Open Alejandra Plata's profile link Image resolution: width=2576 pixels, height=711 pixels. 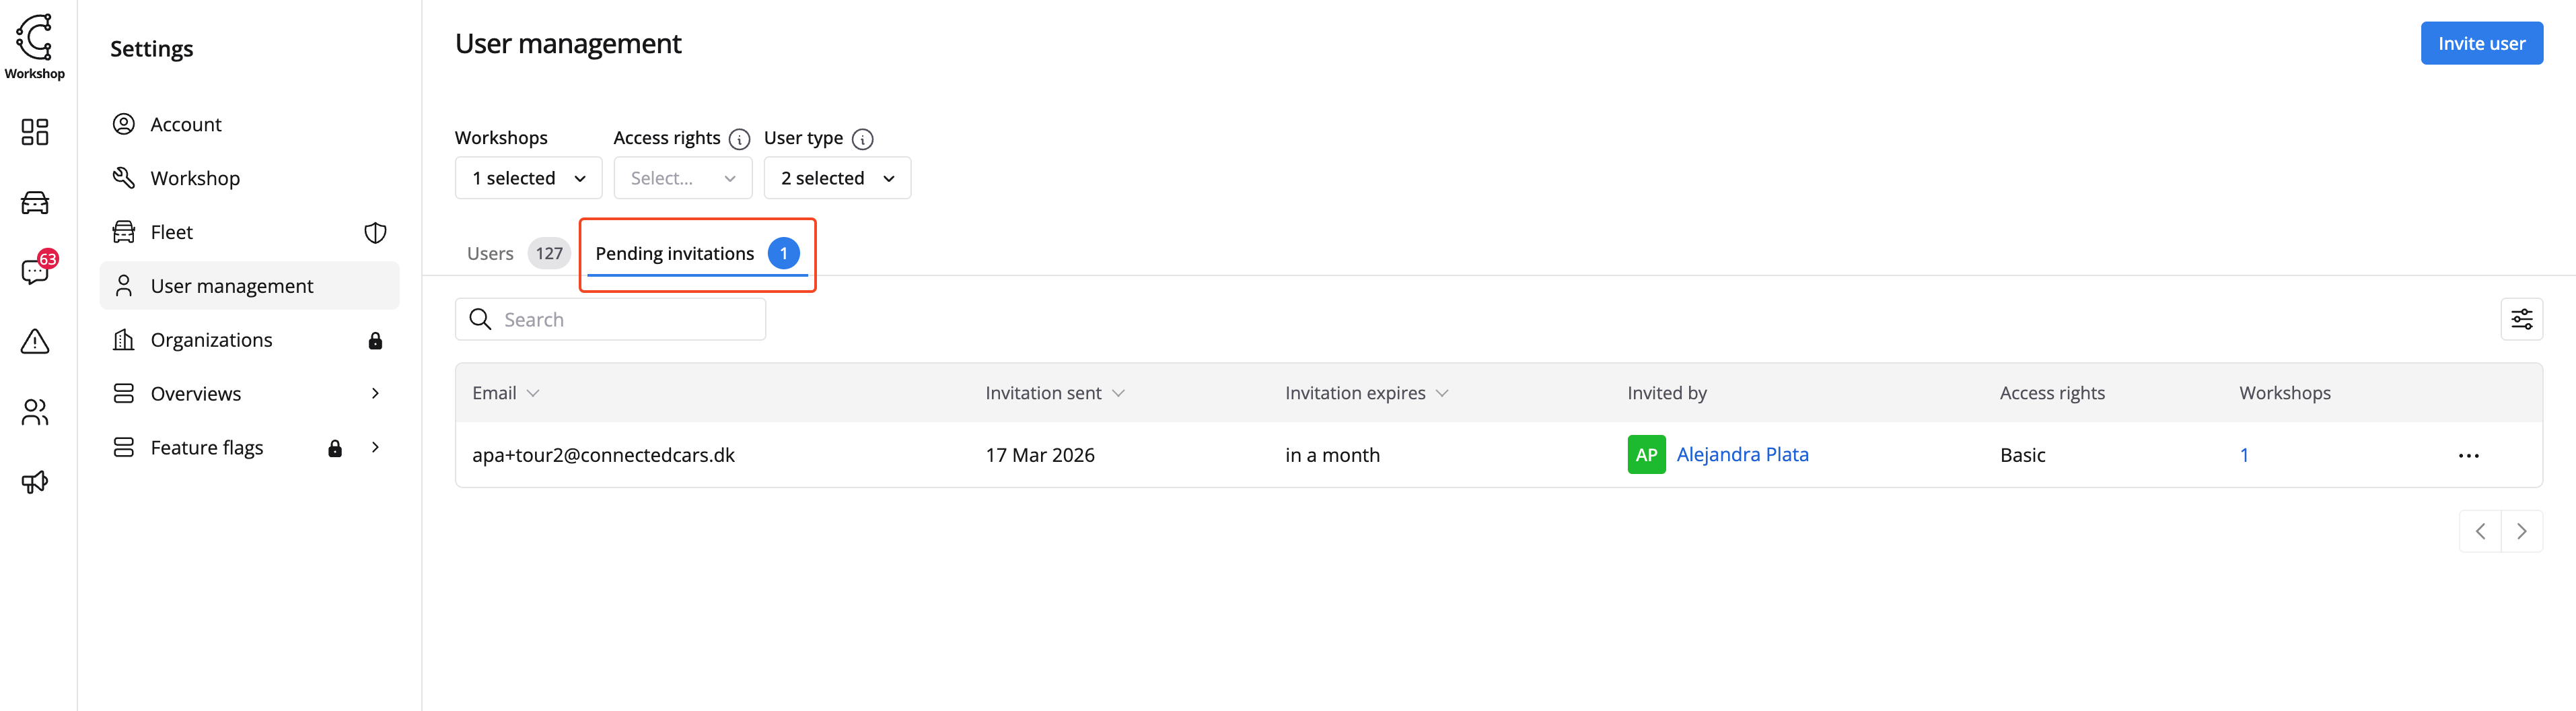point(1742,455)
